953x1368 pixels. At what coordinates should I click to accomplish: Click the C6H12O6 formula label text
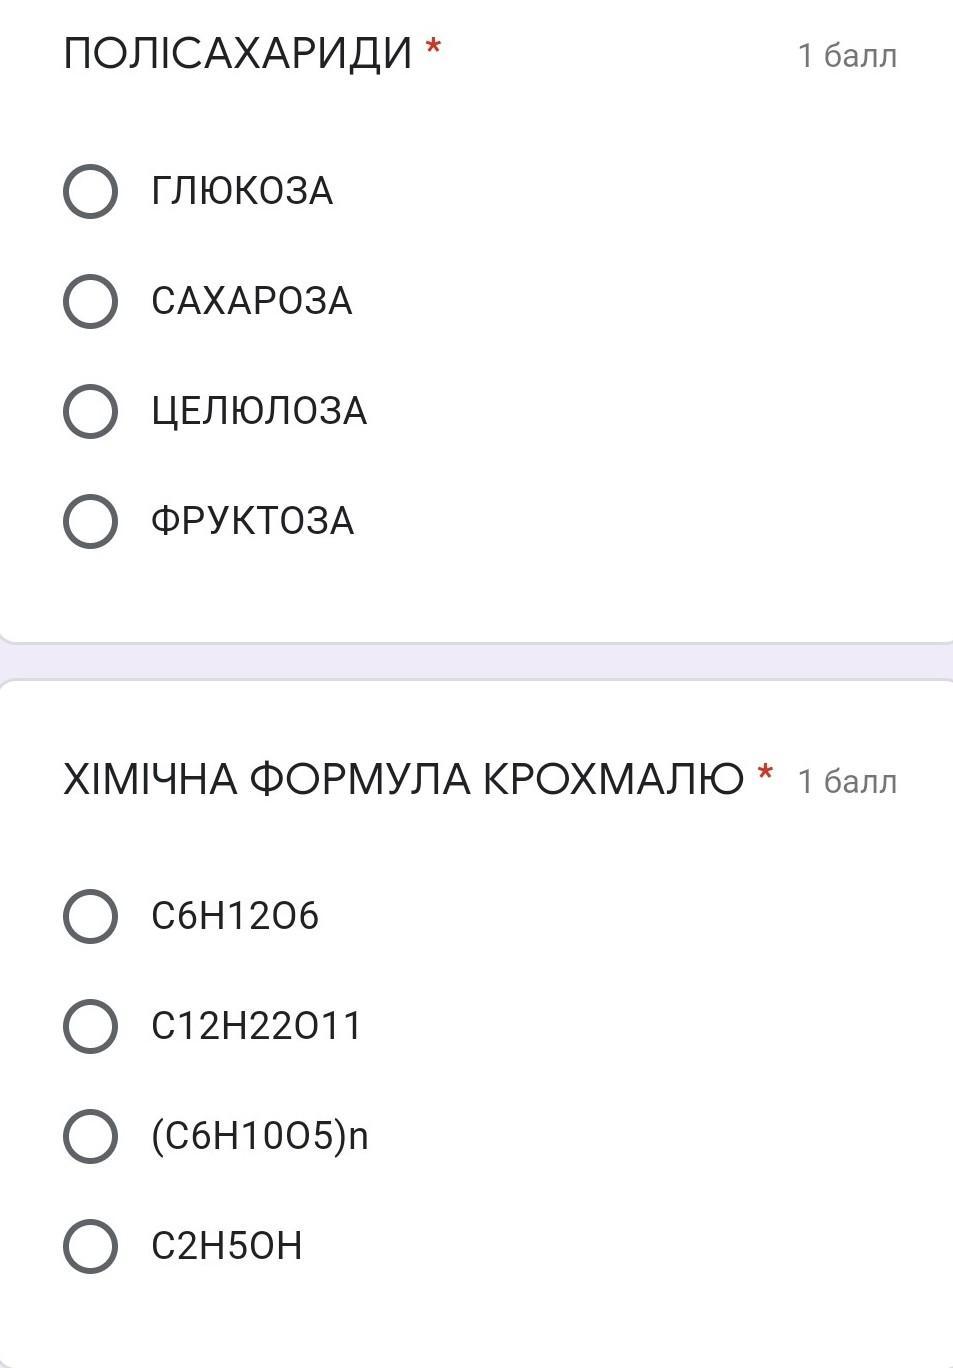click(x=235, y=916)
